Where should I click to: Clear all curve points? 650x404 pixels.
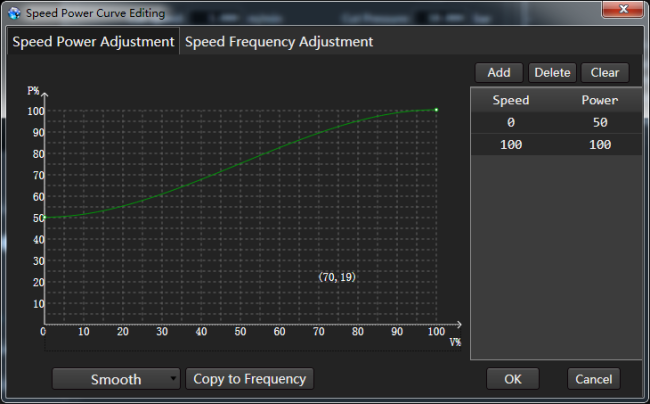[605, 73]
